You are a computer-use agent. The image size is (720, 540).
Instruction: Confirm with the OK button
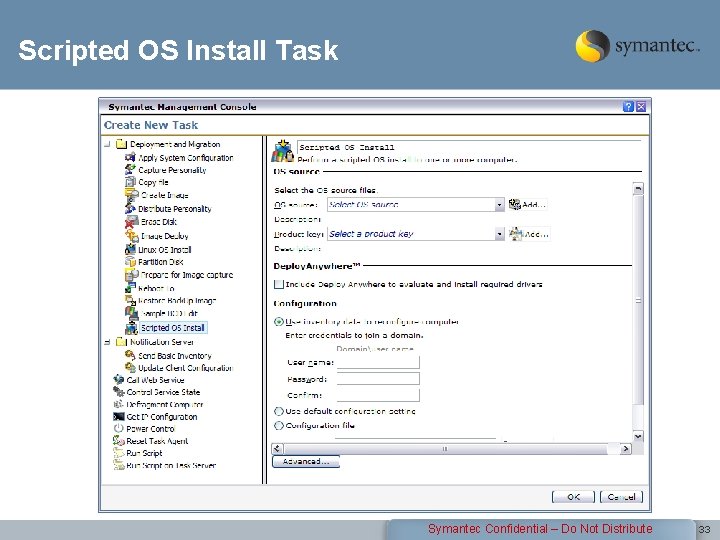[573, 497]
